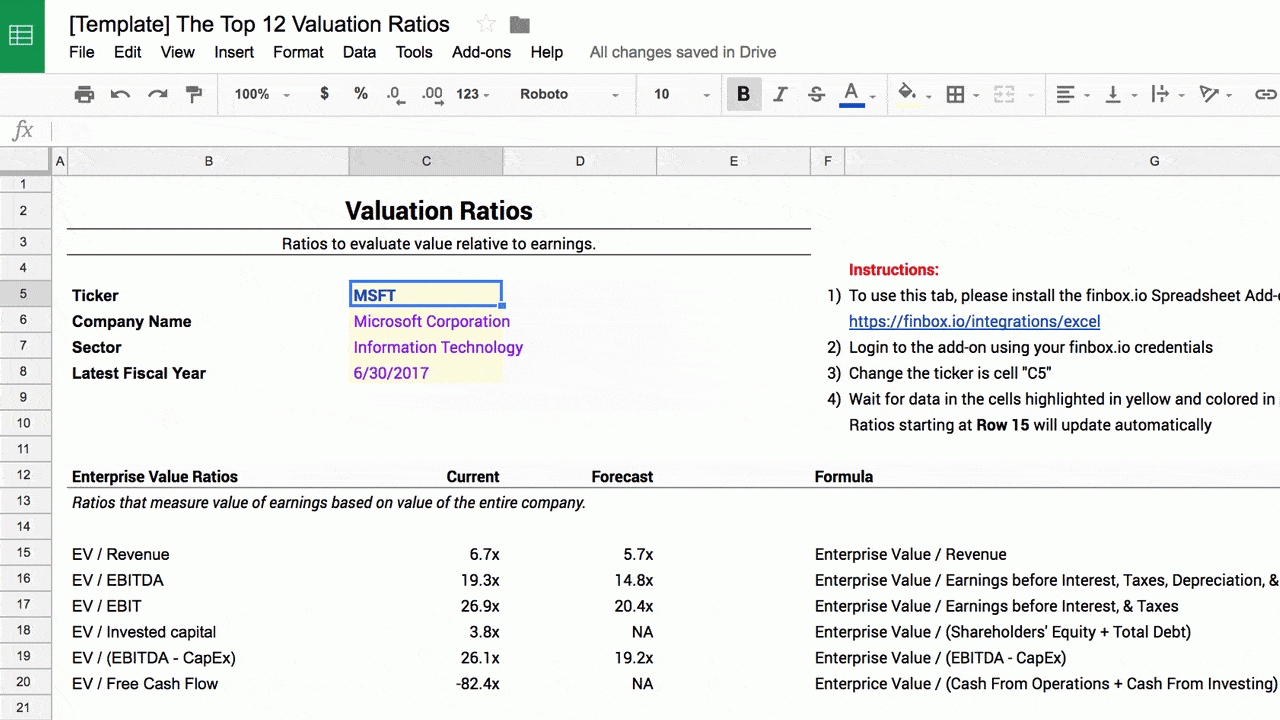1280x720 pixels.
Task: Star this spreadsheet document
Action: [x=486, y=24]
